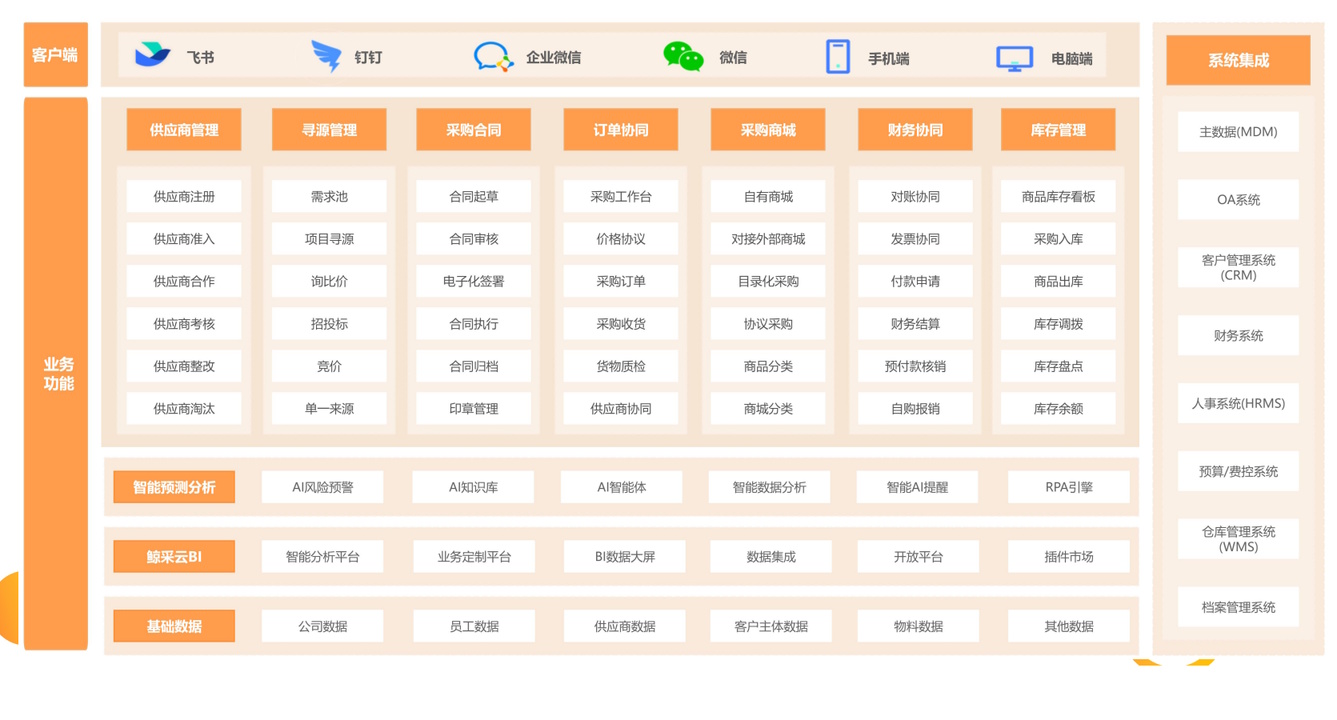Click 电子化签署 item
The width and height of the screenshot is (1337, 720).
[x=474, y=281]
